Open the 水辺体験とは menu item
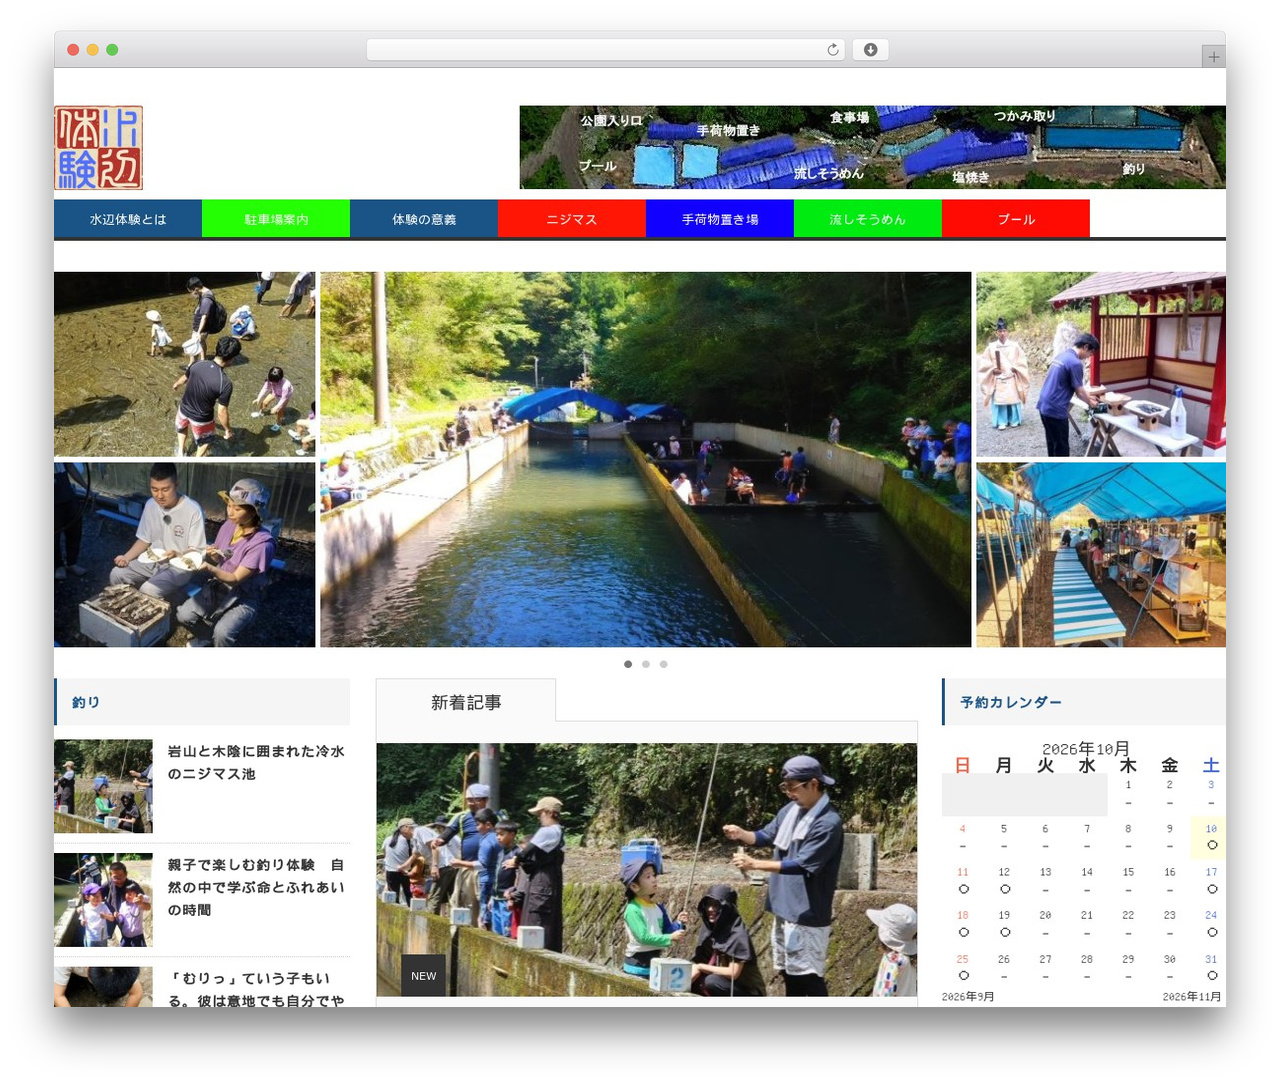1280x1084 pixels. point(128,219)
